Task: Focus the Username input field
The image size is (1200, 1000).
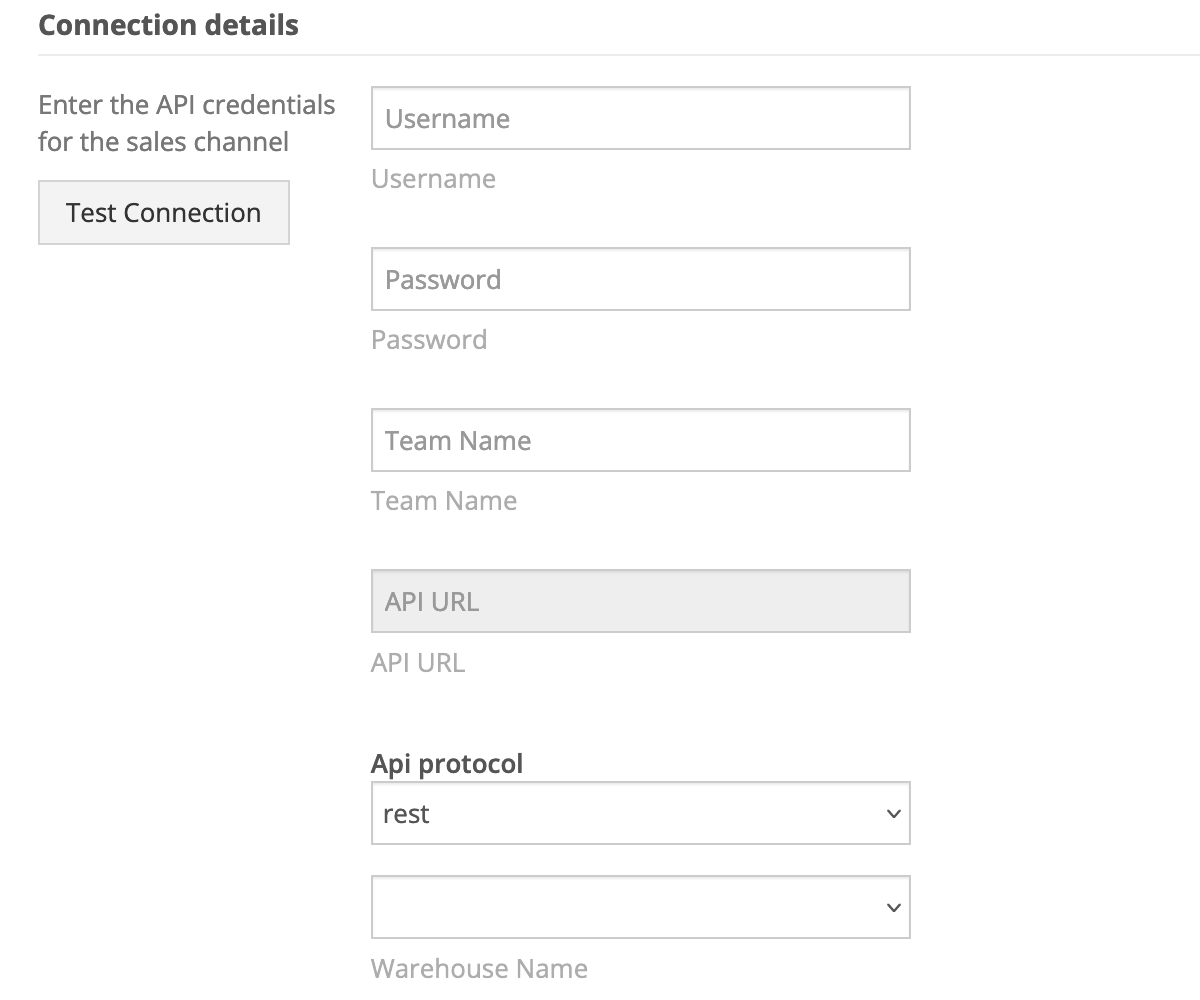Action: 640,119
